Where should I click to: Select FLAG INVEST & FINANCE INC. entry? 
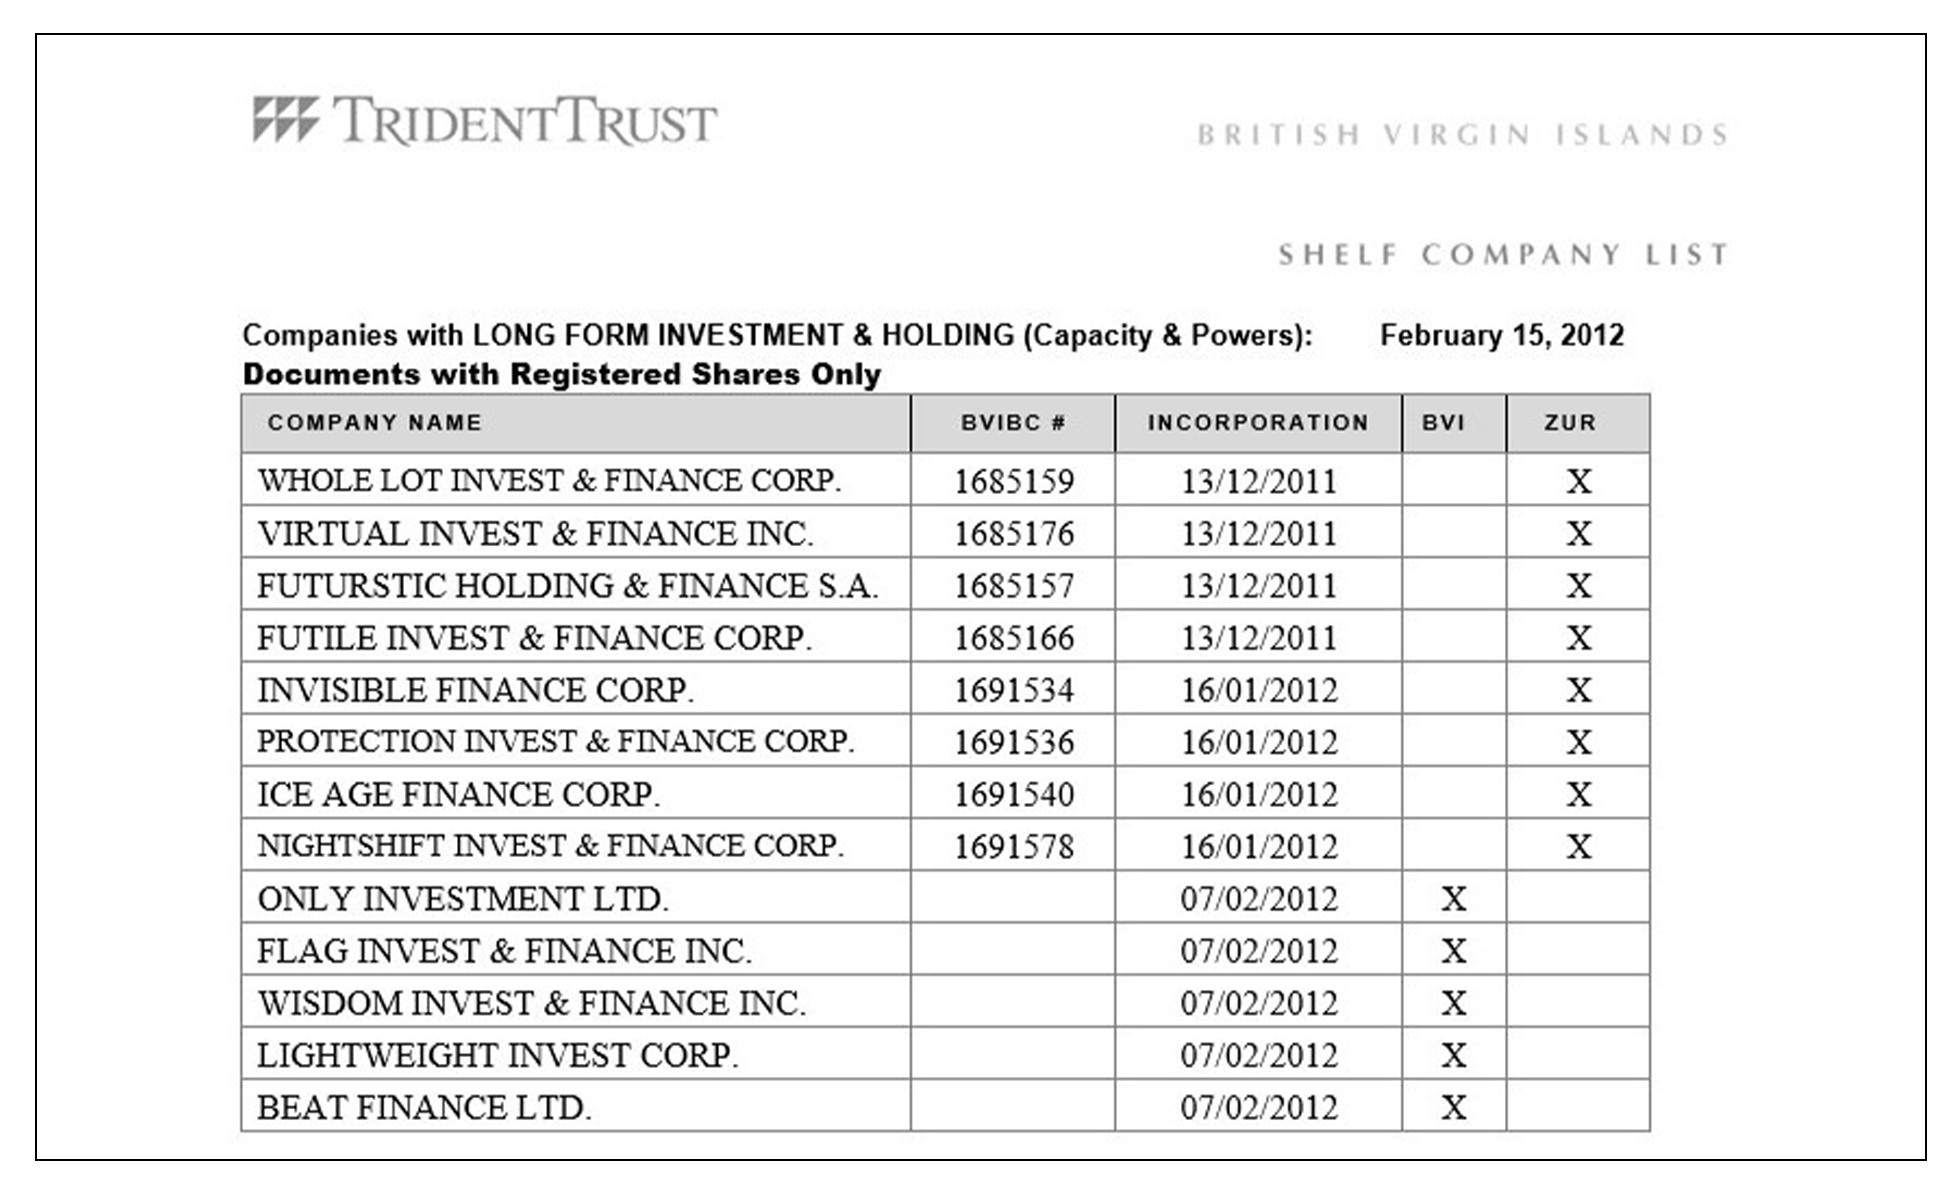pos(504,950)
